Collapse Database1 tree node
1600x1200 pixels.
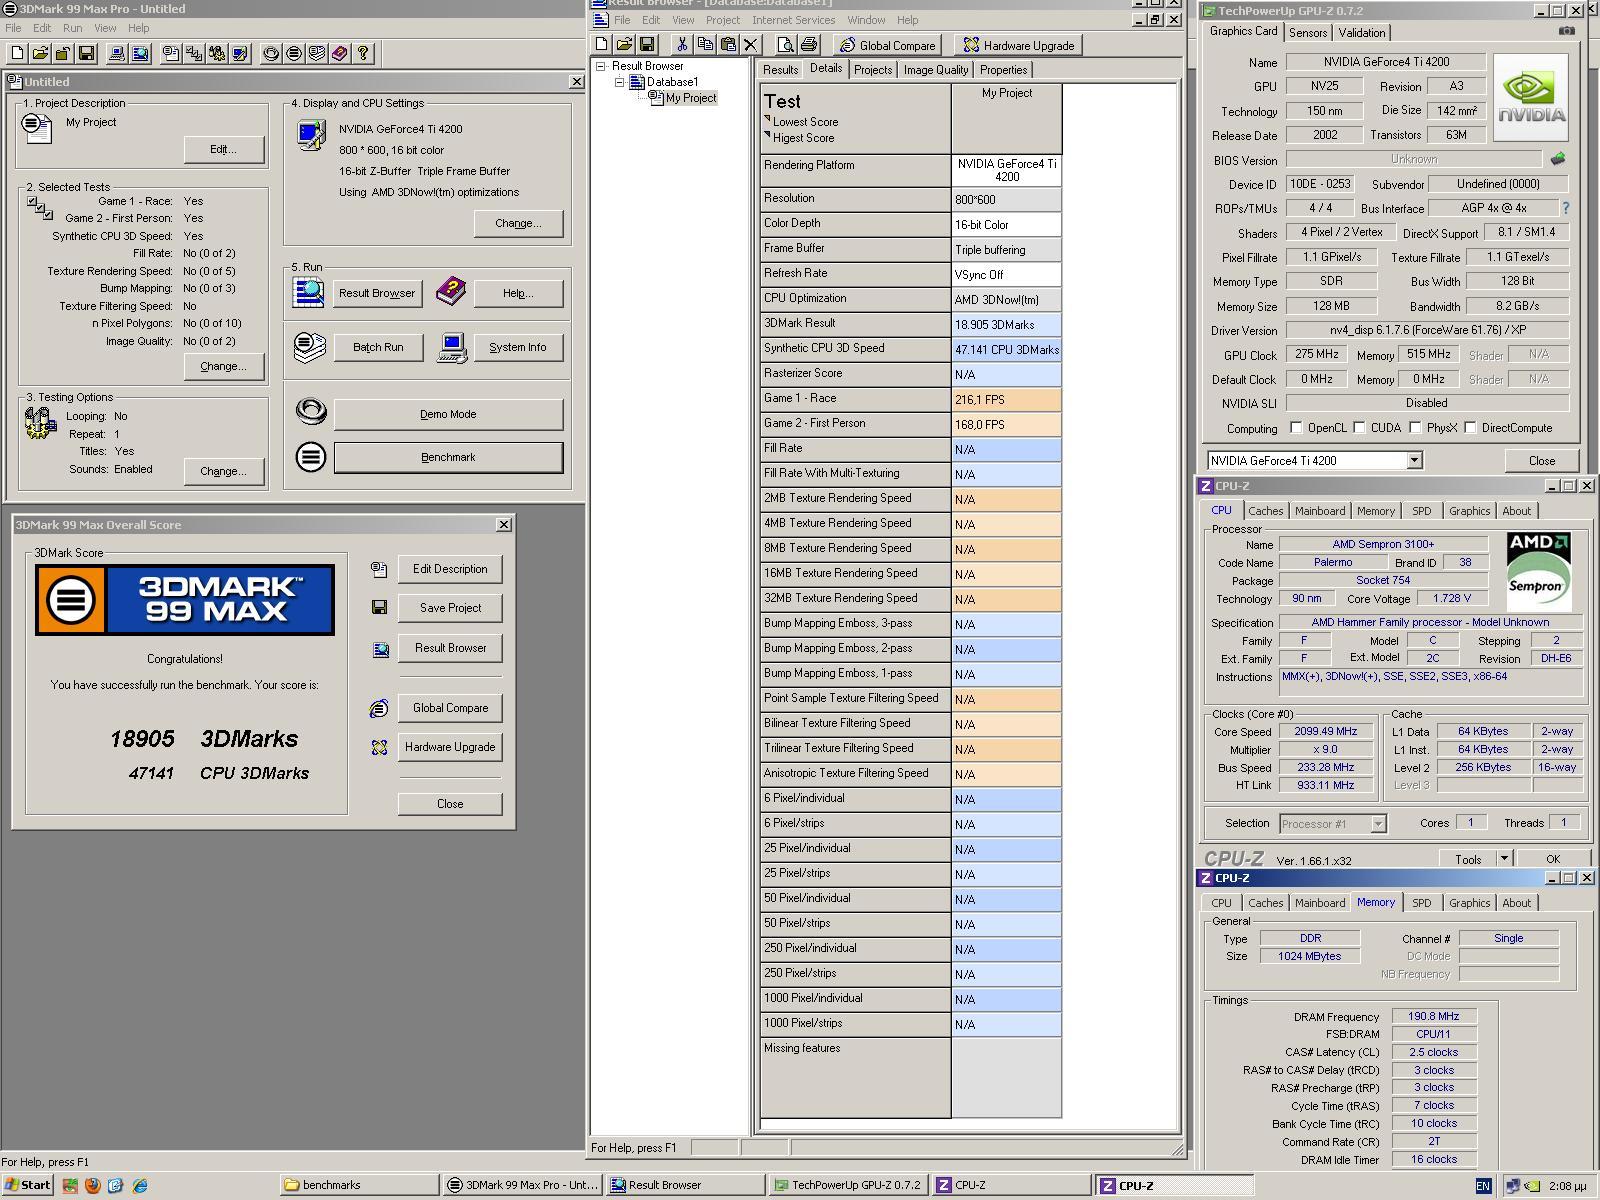point(619,82)
